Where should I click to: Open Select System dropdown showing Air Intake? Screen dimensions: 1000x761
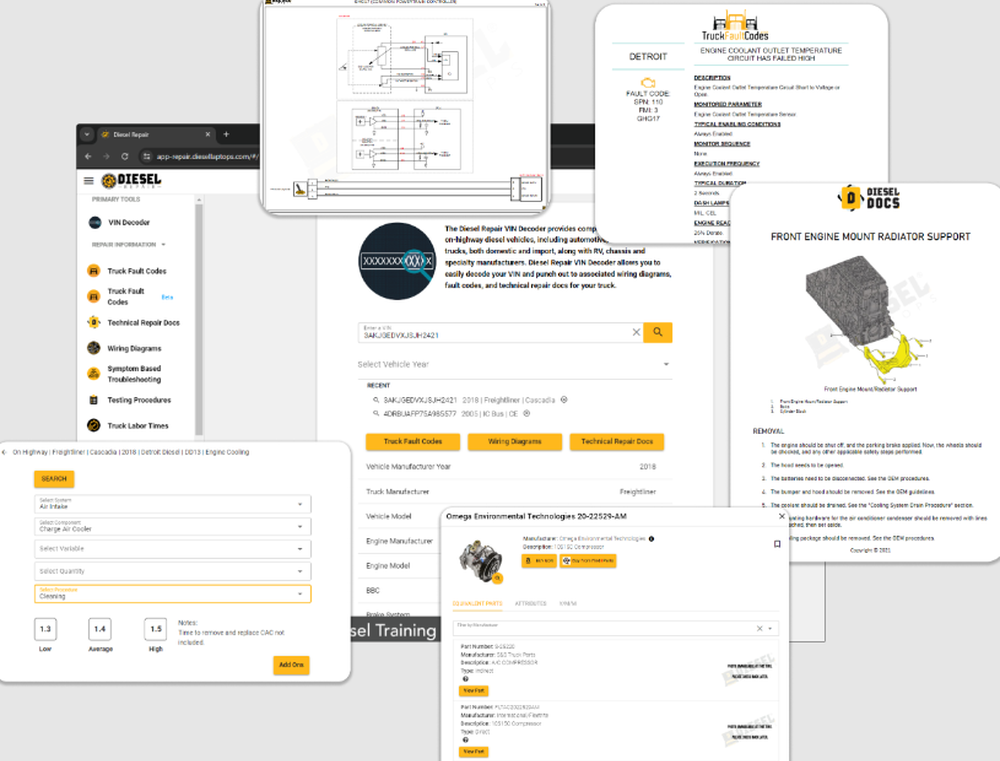coord(172,504)
